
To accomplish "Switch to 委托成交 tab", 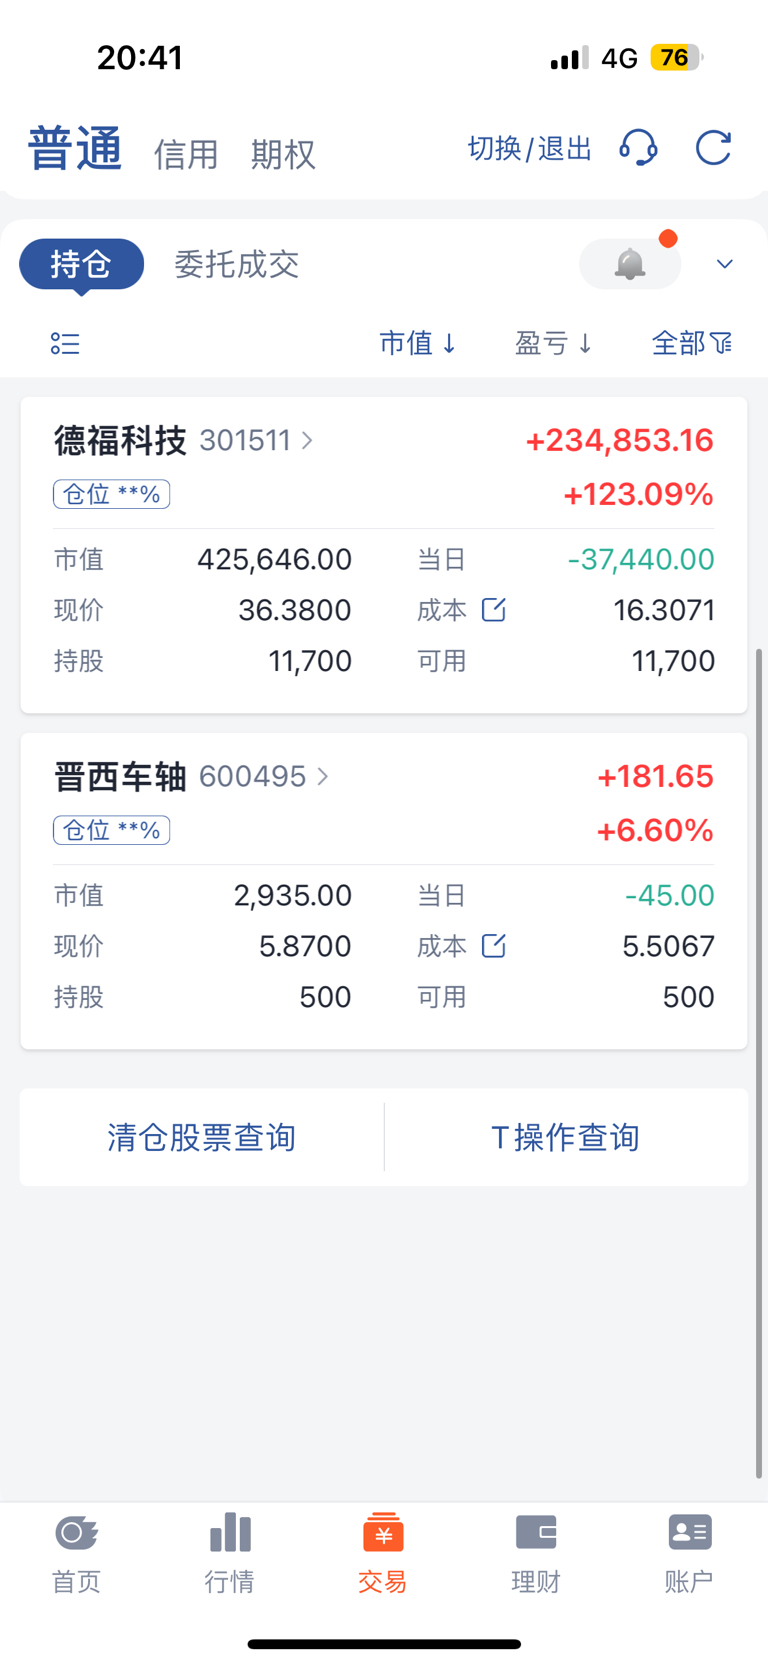I will tap(237, 264).
